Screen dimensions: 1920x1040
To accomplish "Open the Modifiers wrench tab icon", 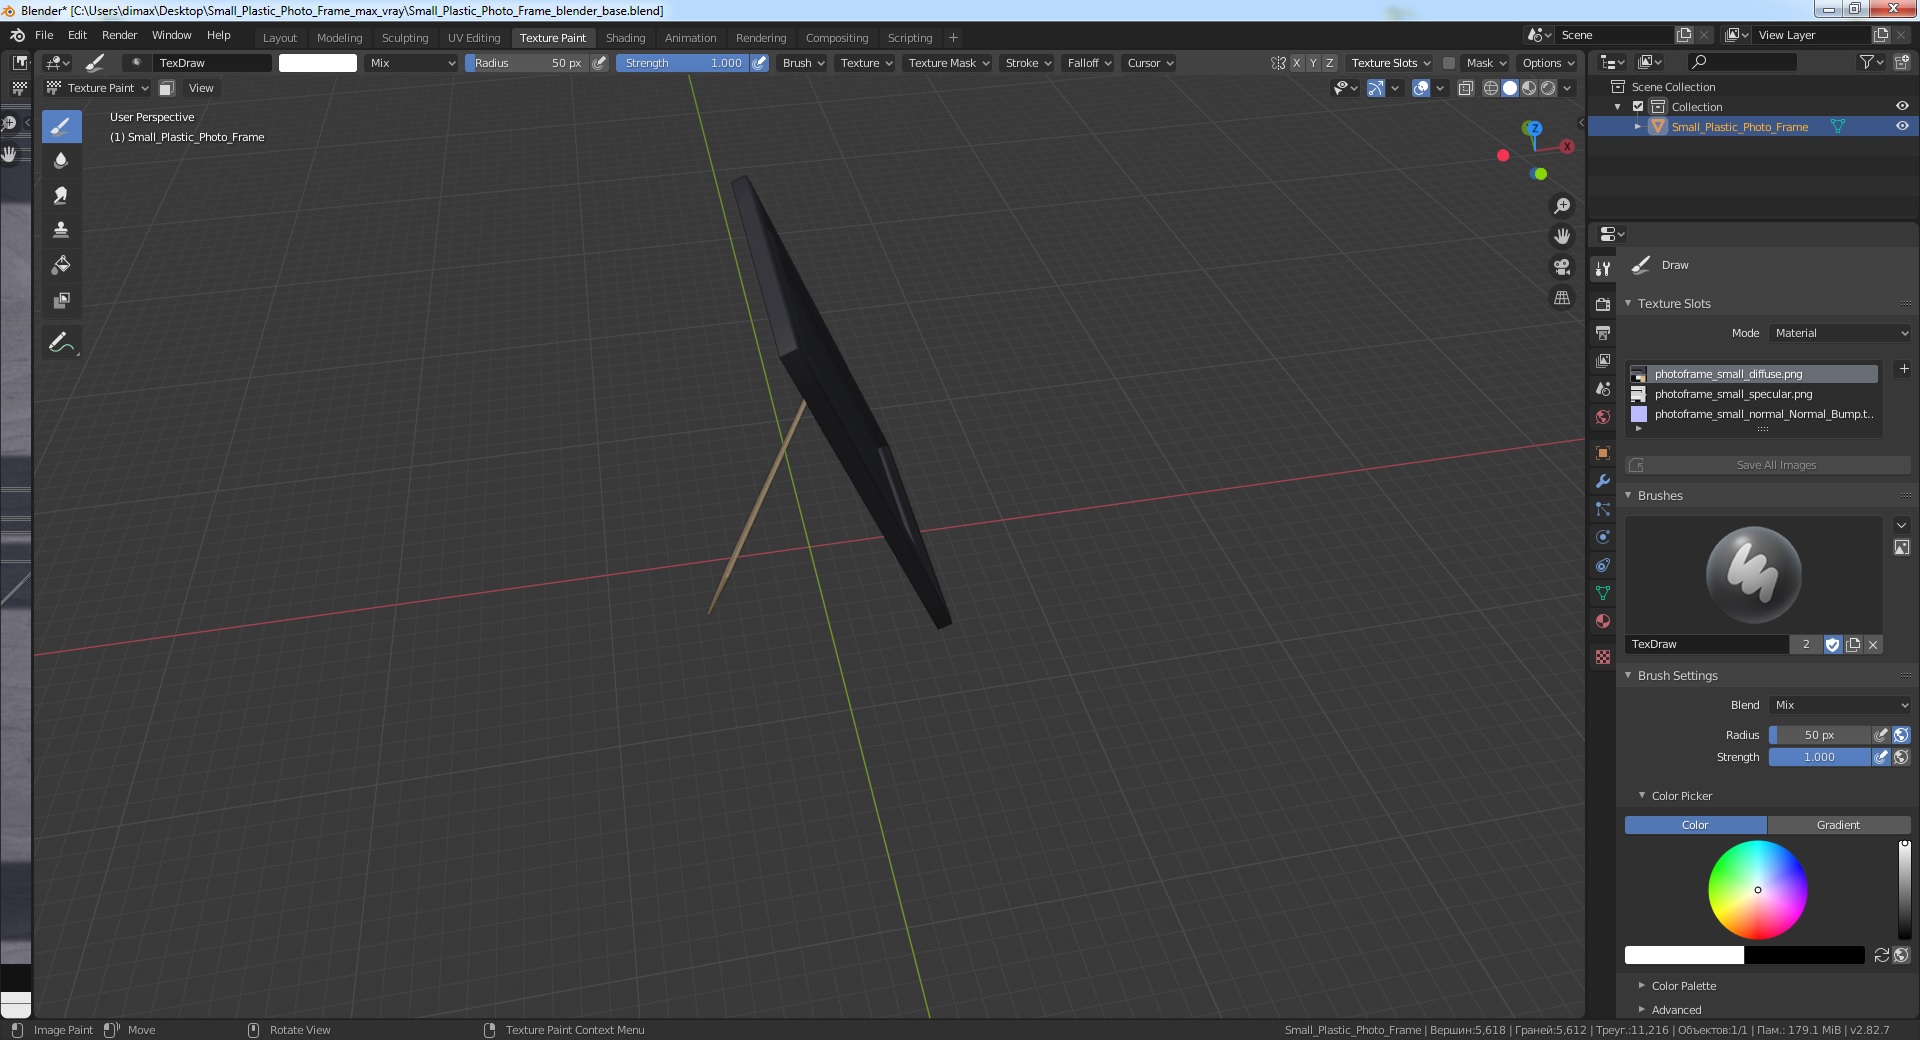I will [1603, 481].
